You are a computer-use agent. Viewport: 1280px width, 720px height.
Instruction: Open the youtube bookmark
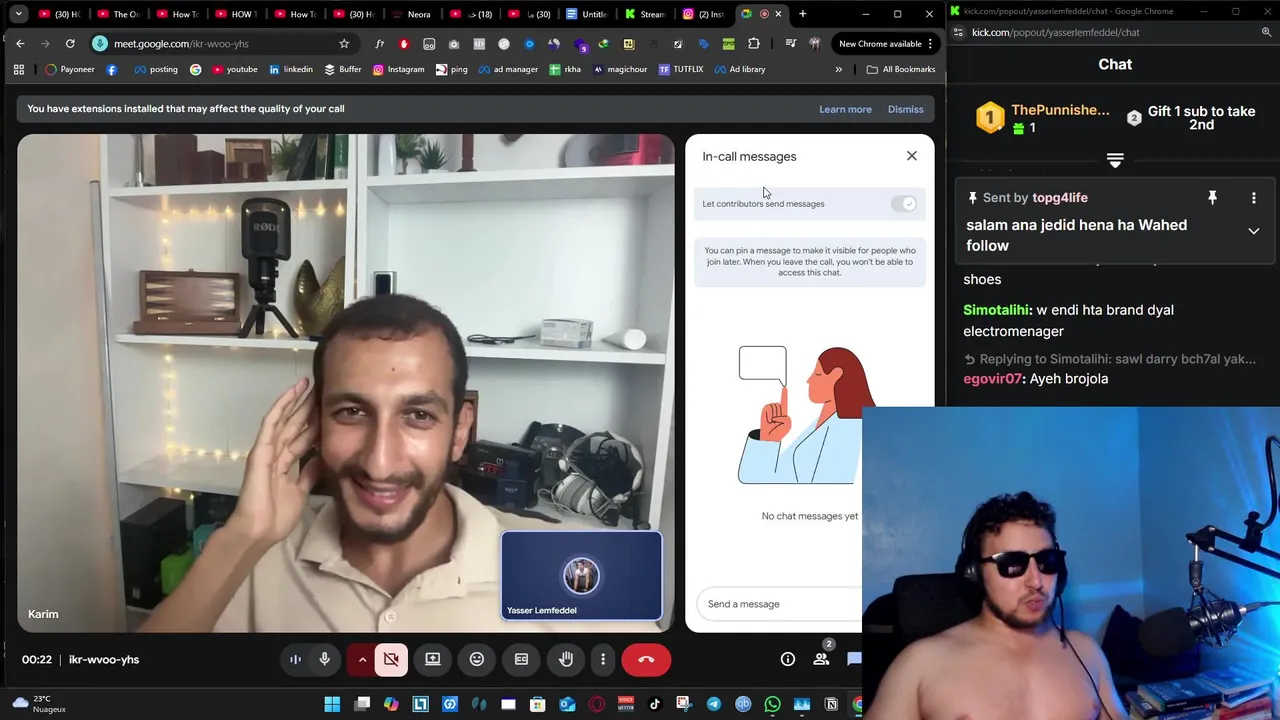(x=234, y=69)
